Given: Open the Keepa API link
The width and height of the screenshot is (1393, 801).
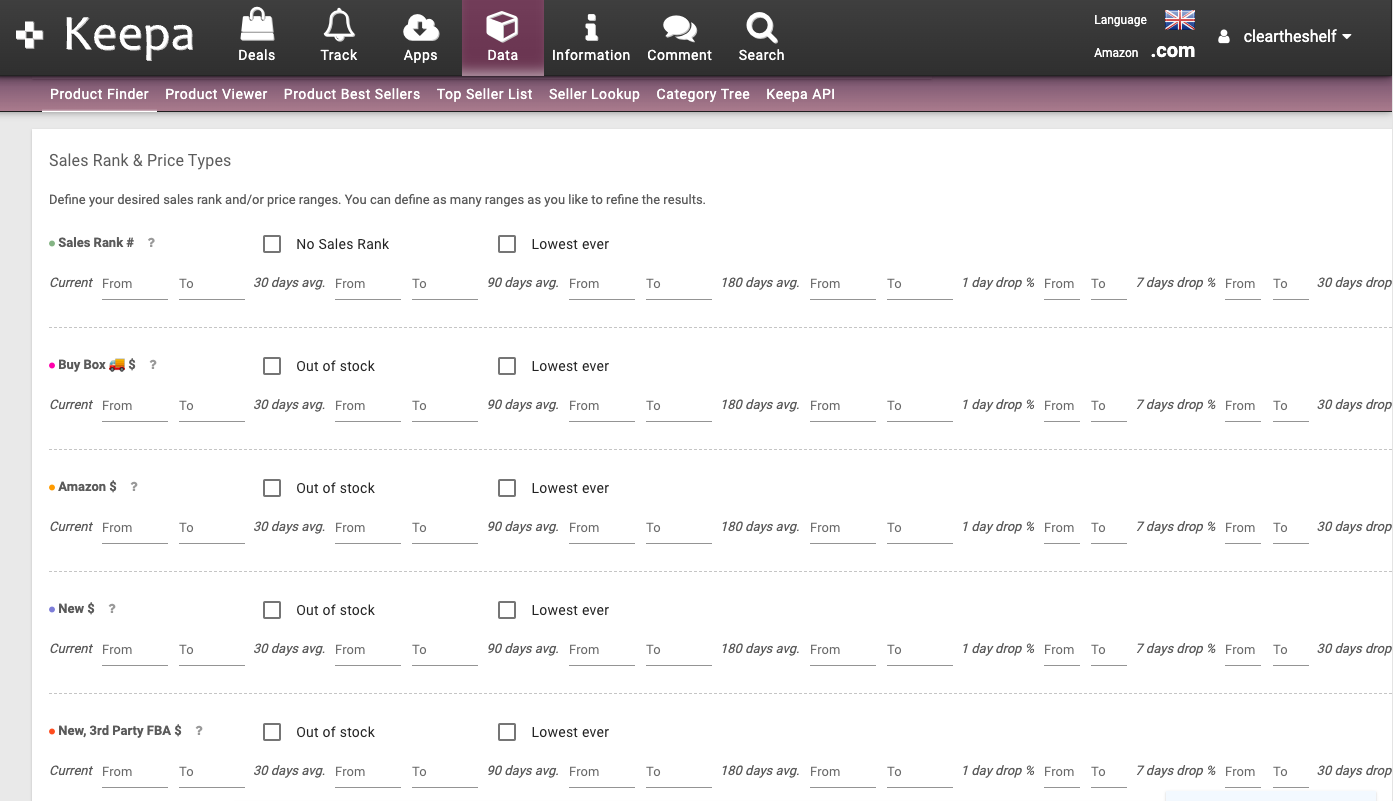Looking at the screenshot, I should click(x=800, y=94).
